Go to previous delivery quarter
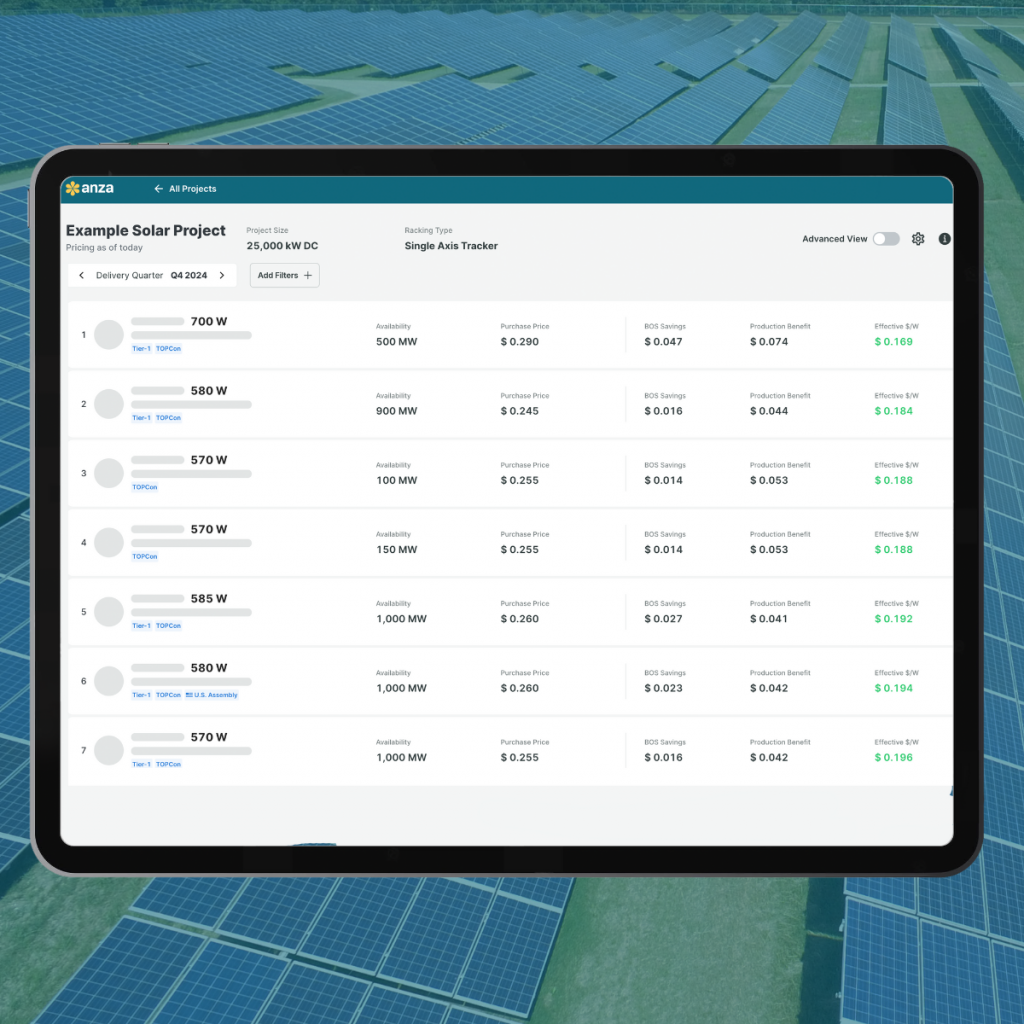The image size is (1024, 1024). coord(81,276)
